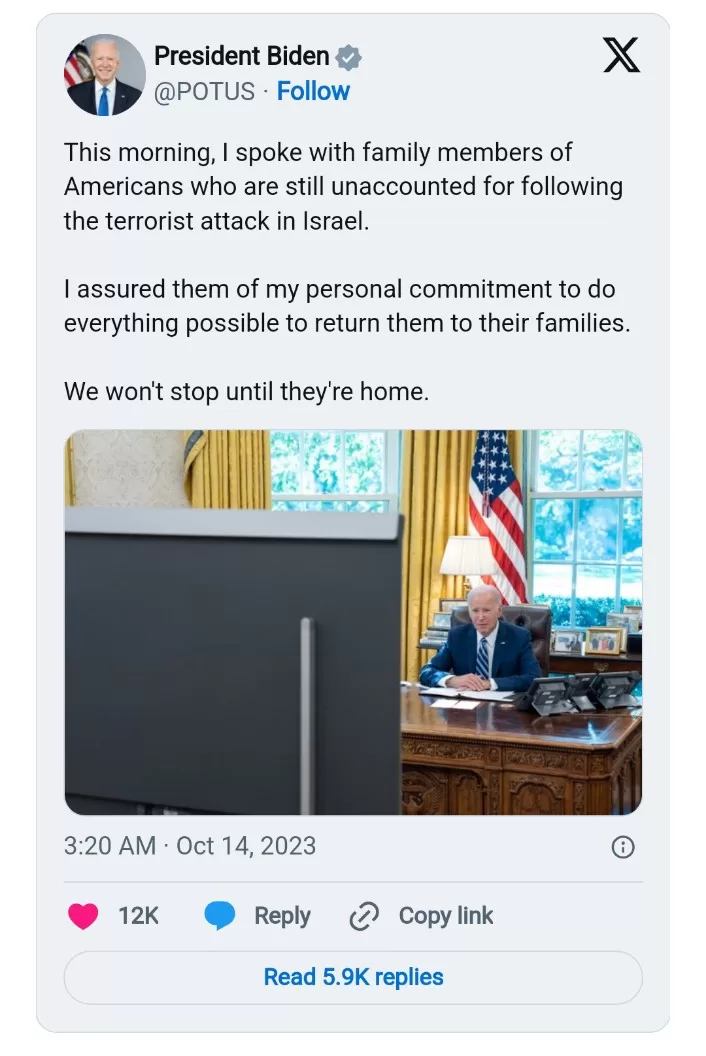Like the tweet with the pink heart icon
Viewport: 706px width, 1056px height.
[83, 916]
